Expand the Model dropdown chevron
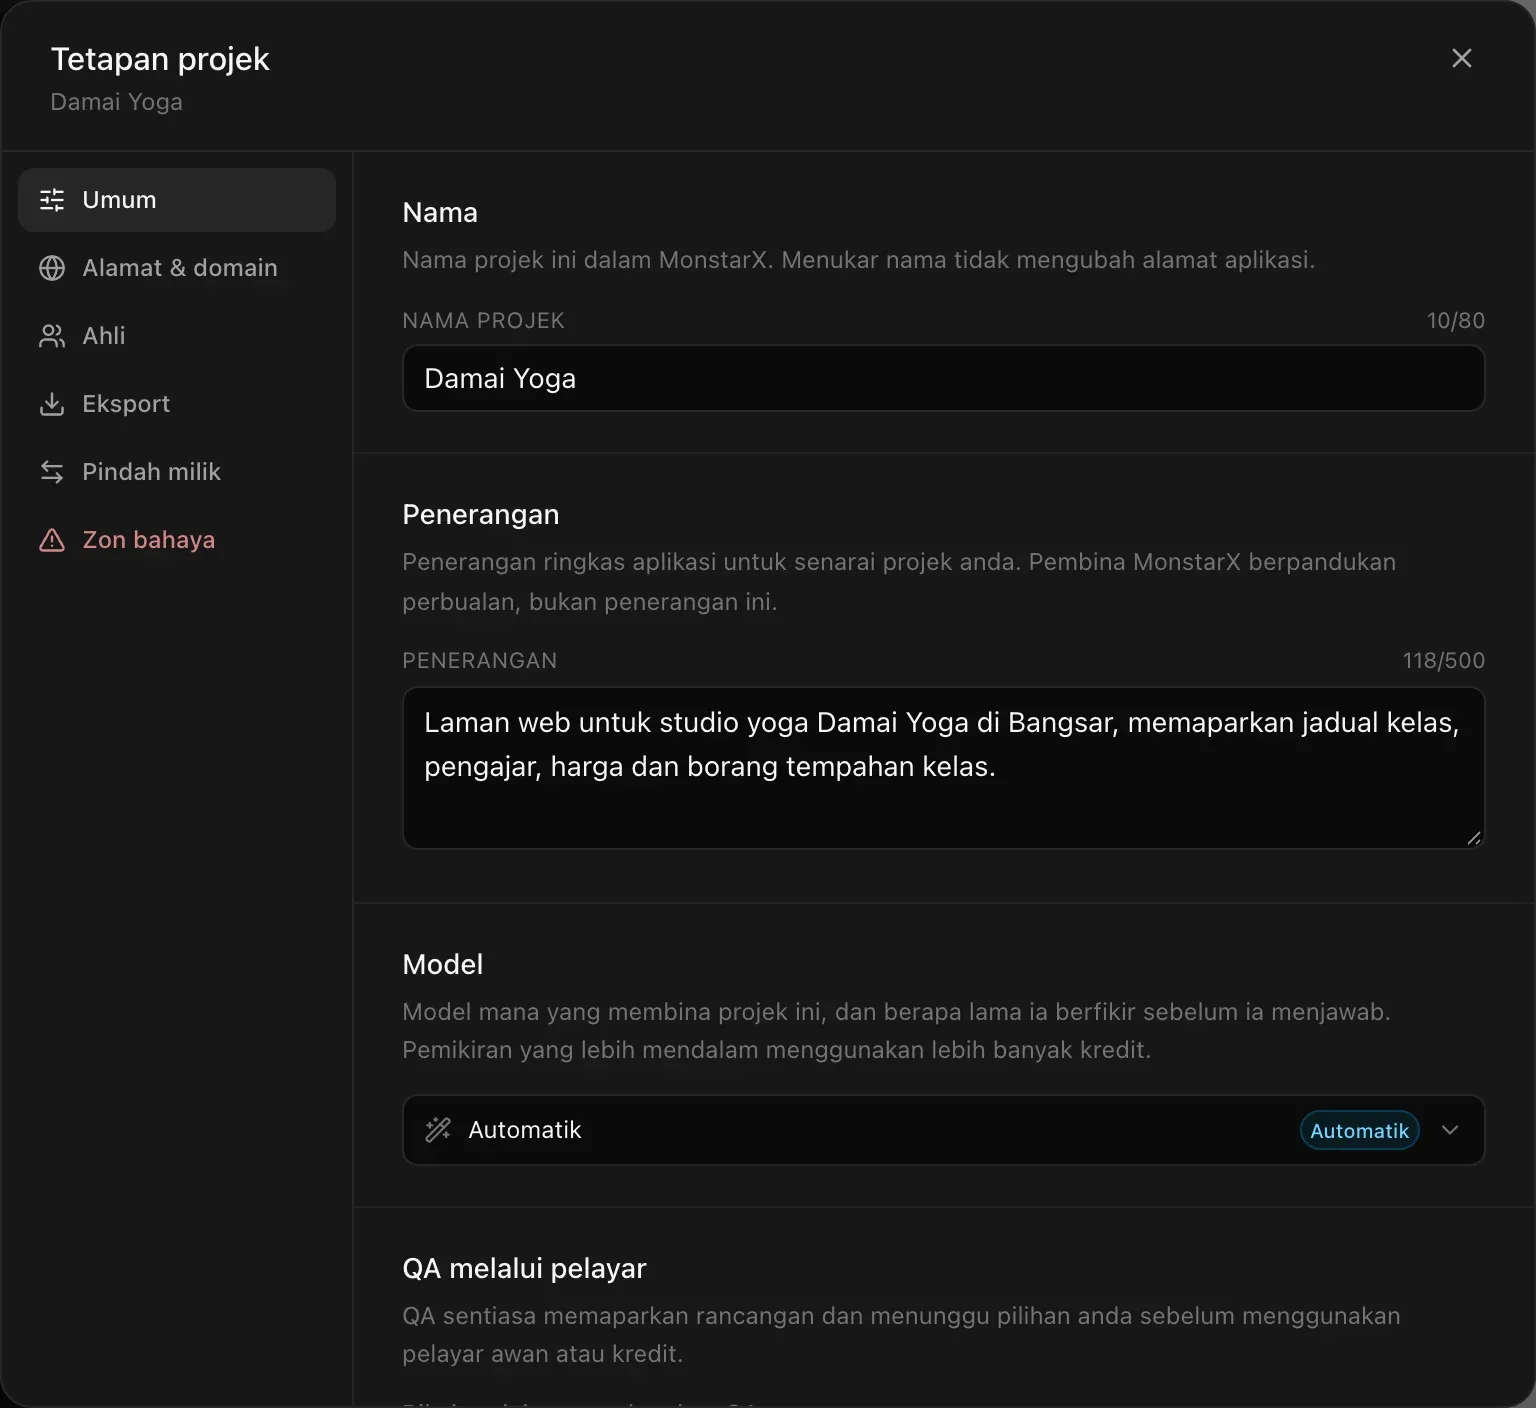1536x1408 pixels. (x=1450, y=1130)
